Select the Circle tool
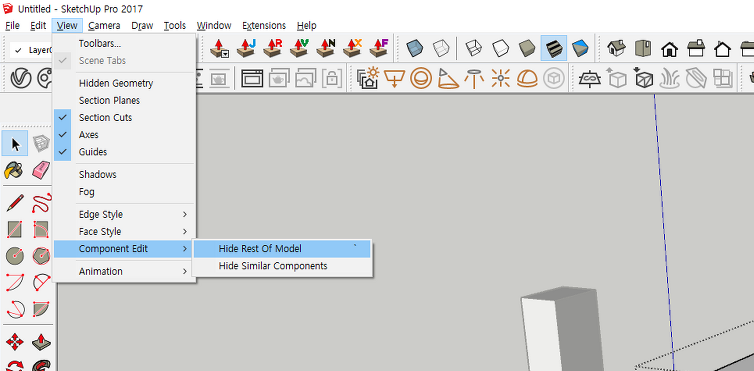This screenshot has width=754, height=371. [14, 256]
